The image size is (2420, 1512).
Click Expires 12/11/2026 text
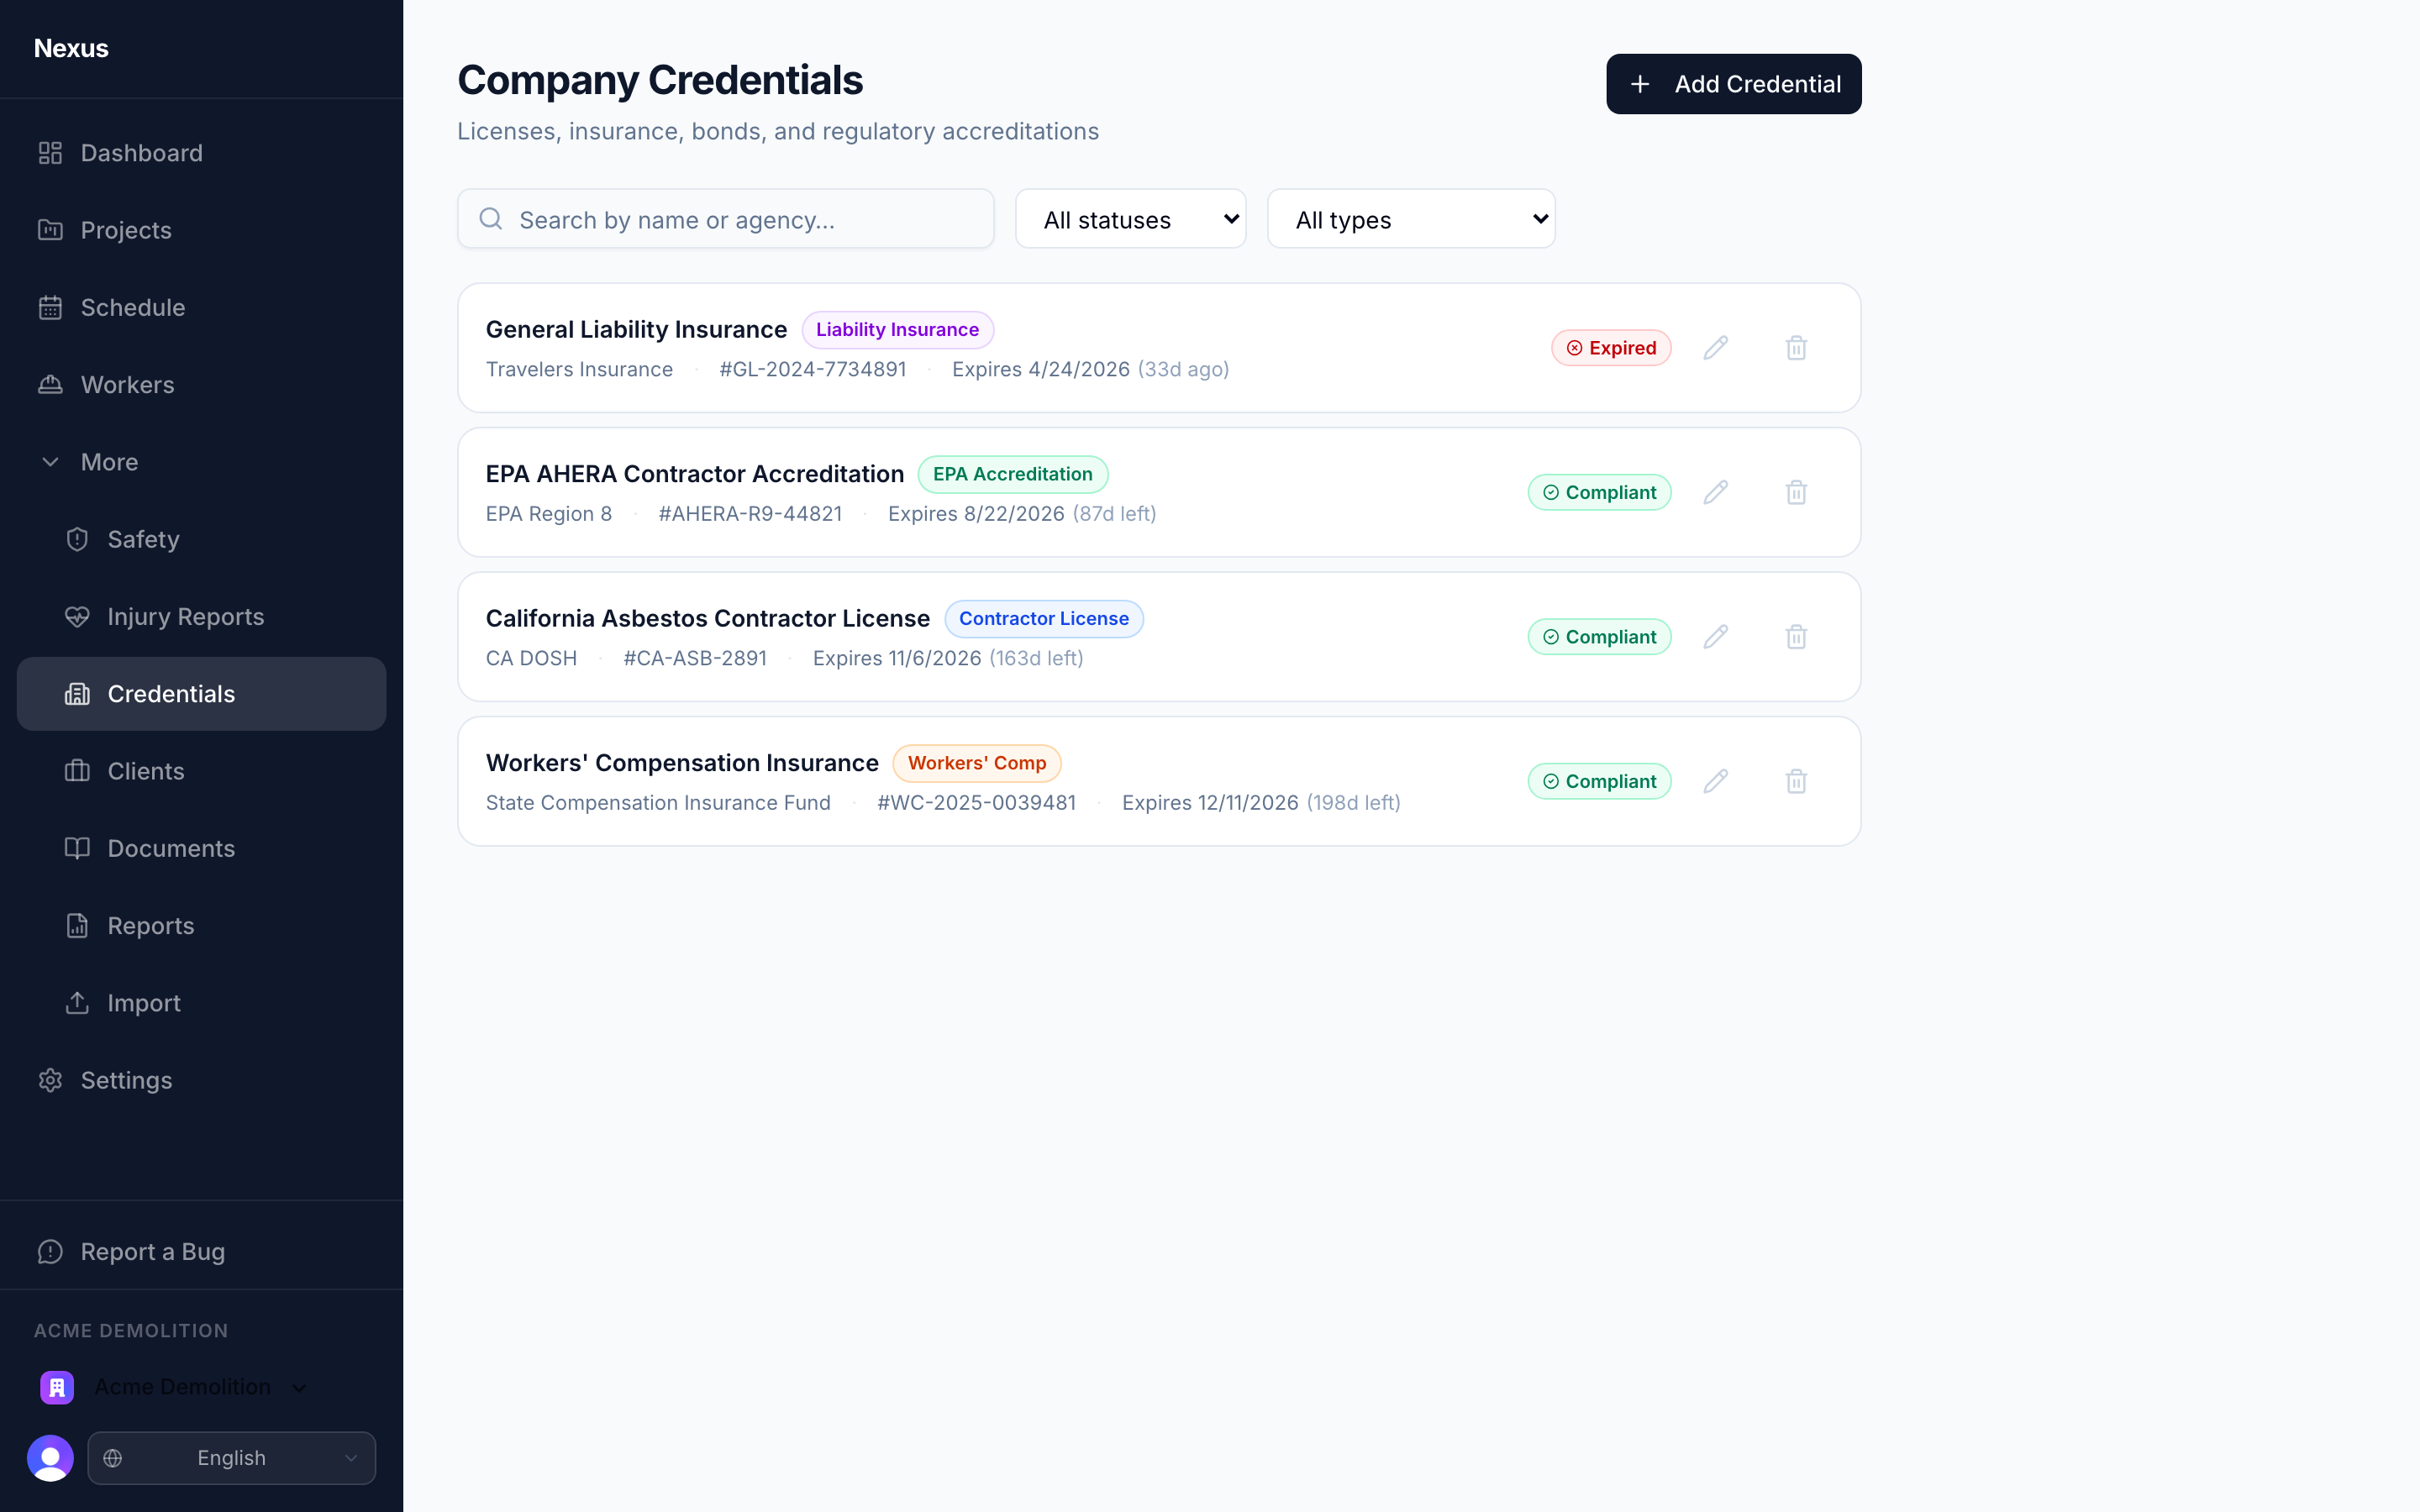tap(1210, 803)
